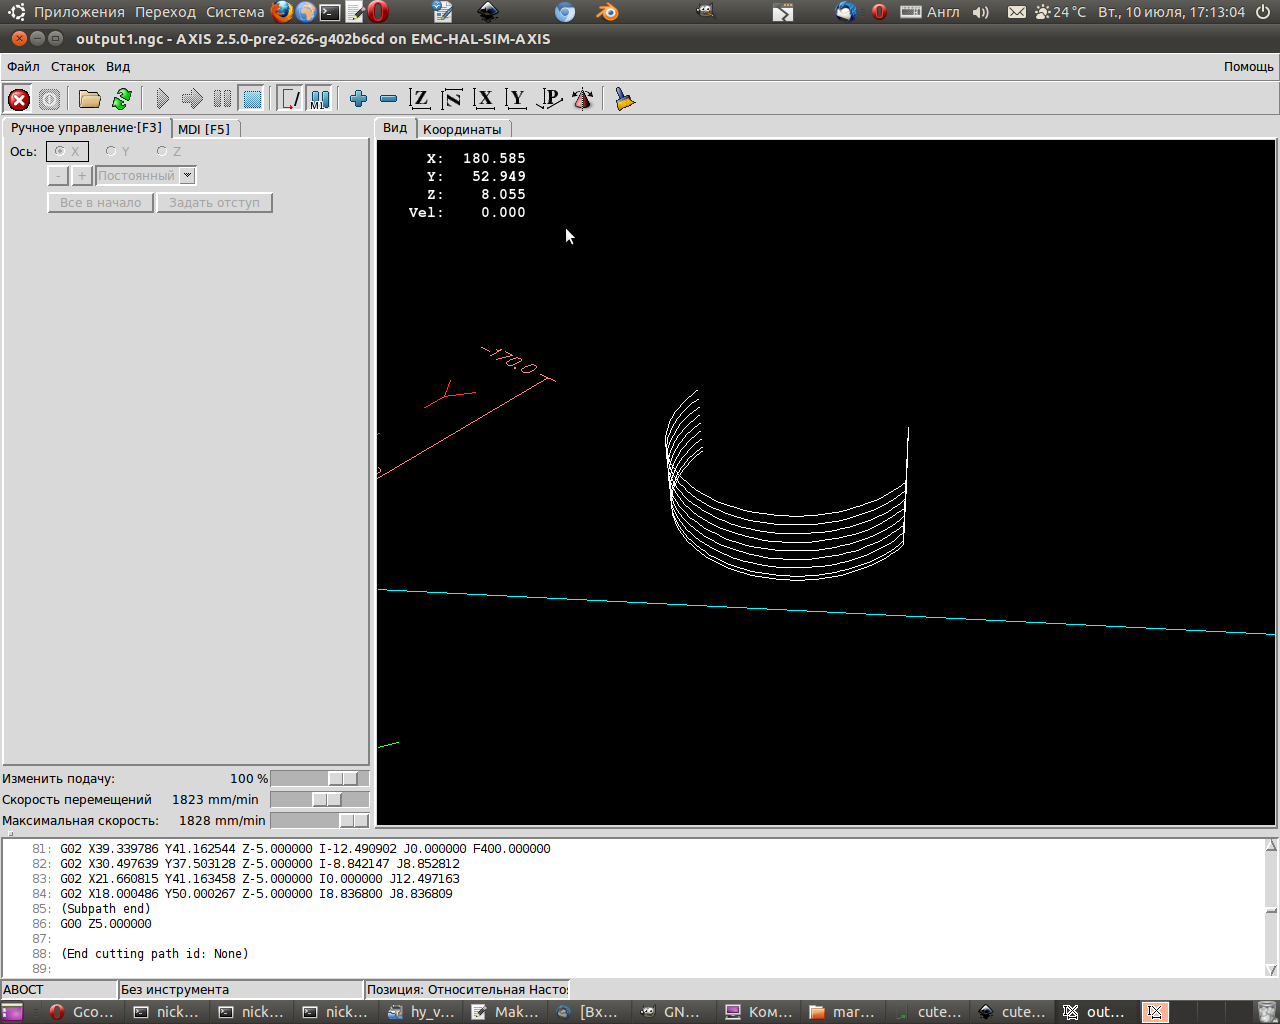
Task: Open a G-code file with folder icon
Action: [90, 99]
